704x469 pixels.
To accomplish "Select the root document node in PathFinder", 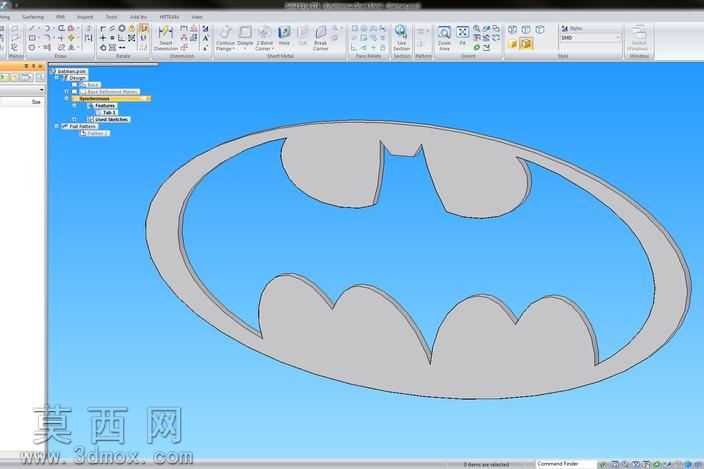I will pyautogui.click(x=69, y=71).
